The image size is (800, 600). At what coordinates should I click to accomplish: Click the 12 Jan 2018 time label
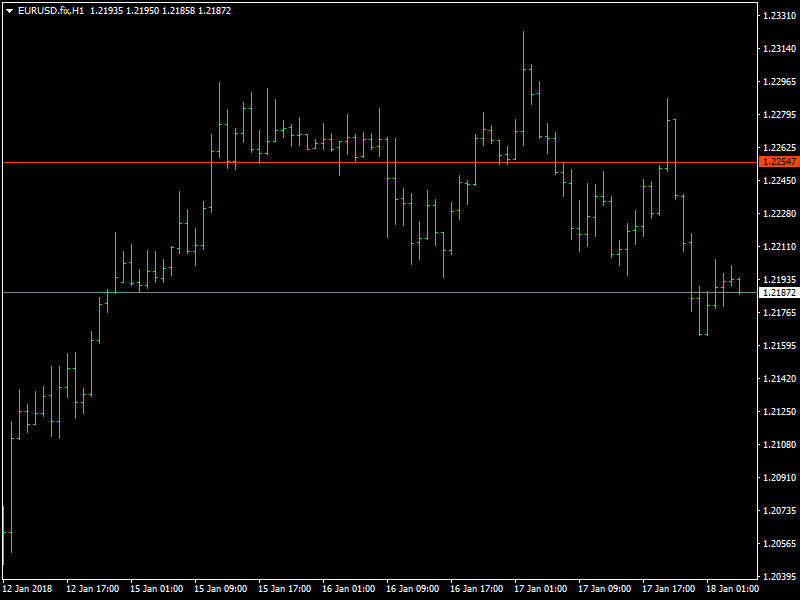point(27,589)
